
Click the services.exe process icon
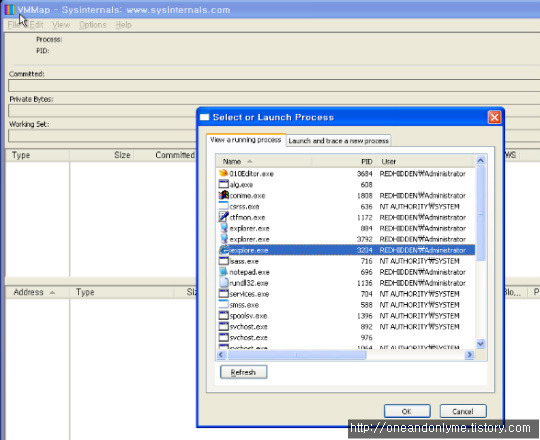(x=224, y=294)
